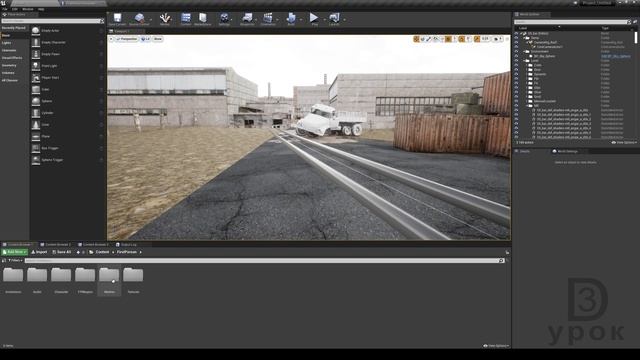Open the Filters dropdown in Content Browser
This screenshot has height=360, width=640.
[16, 260]
